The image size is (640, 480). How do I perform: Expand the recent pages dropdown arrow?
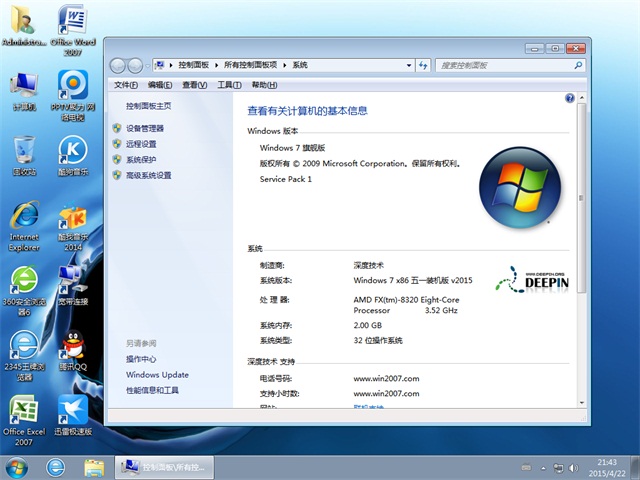pyautogui.click(x=147, y=65)
